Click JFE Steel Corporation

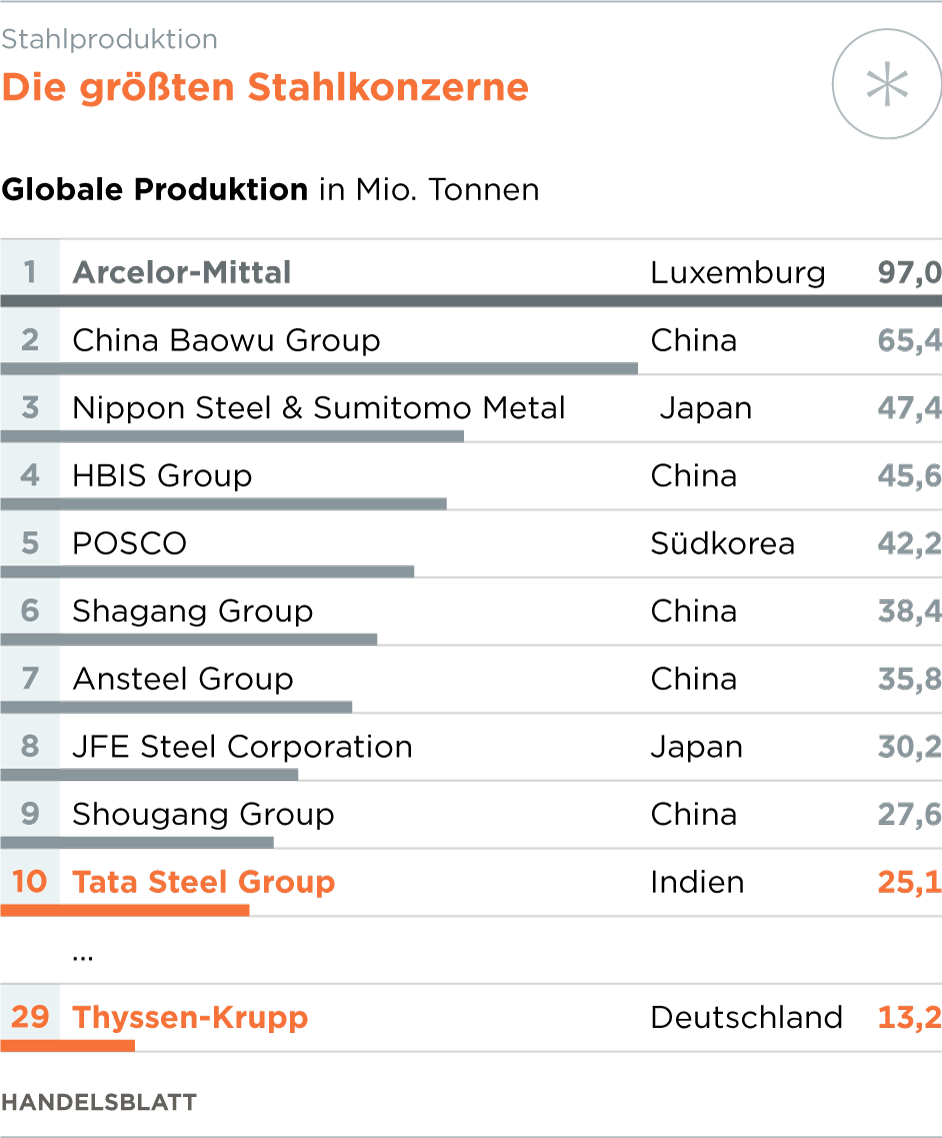pyautogui.click(x=242, y=747)
